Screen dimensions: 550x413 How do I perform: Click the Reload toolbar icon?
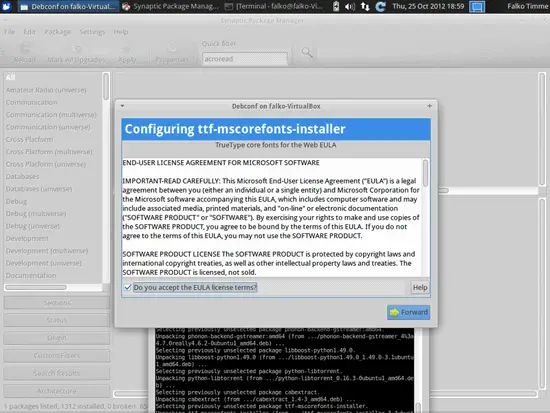coord(25,53)
